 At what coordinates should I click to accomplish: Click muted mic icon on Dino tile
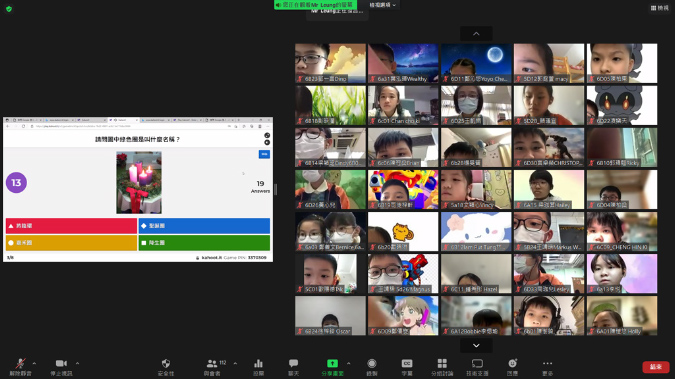click(300, 79)
